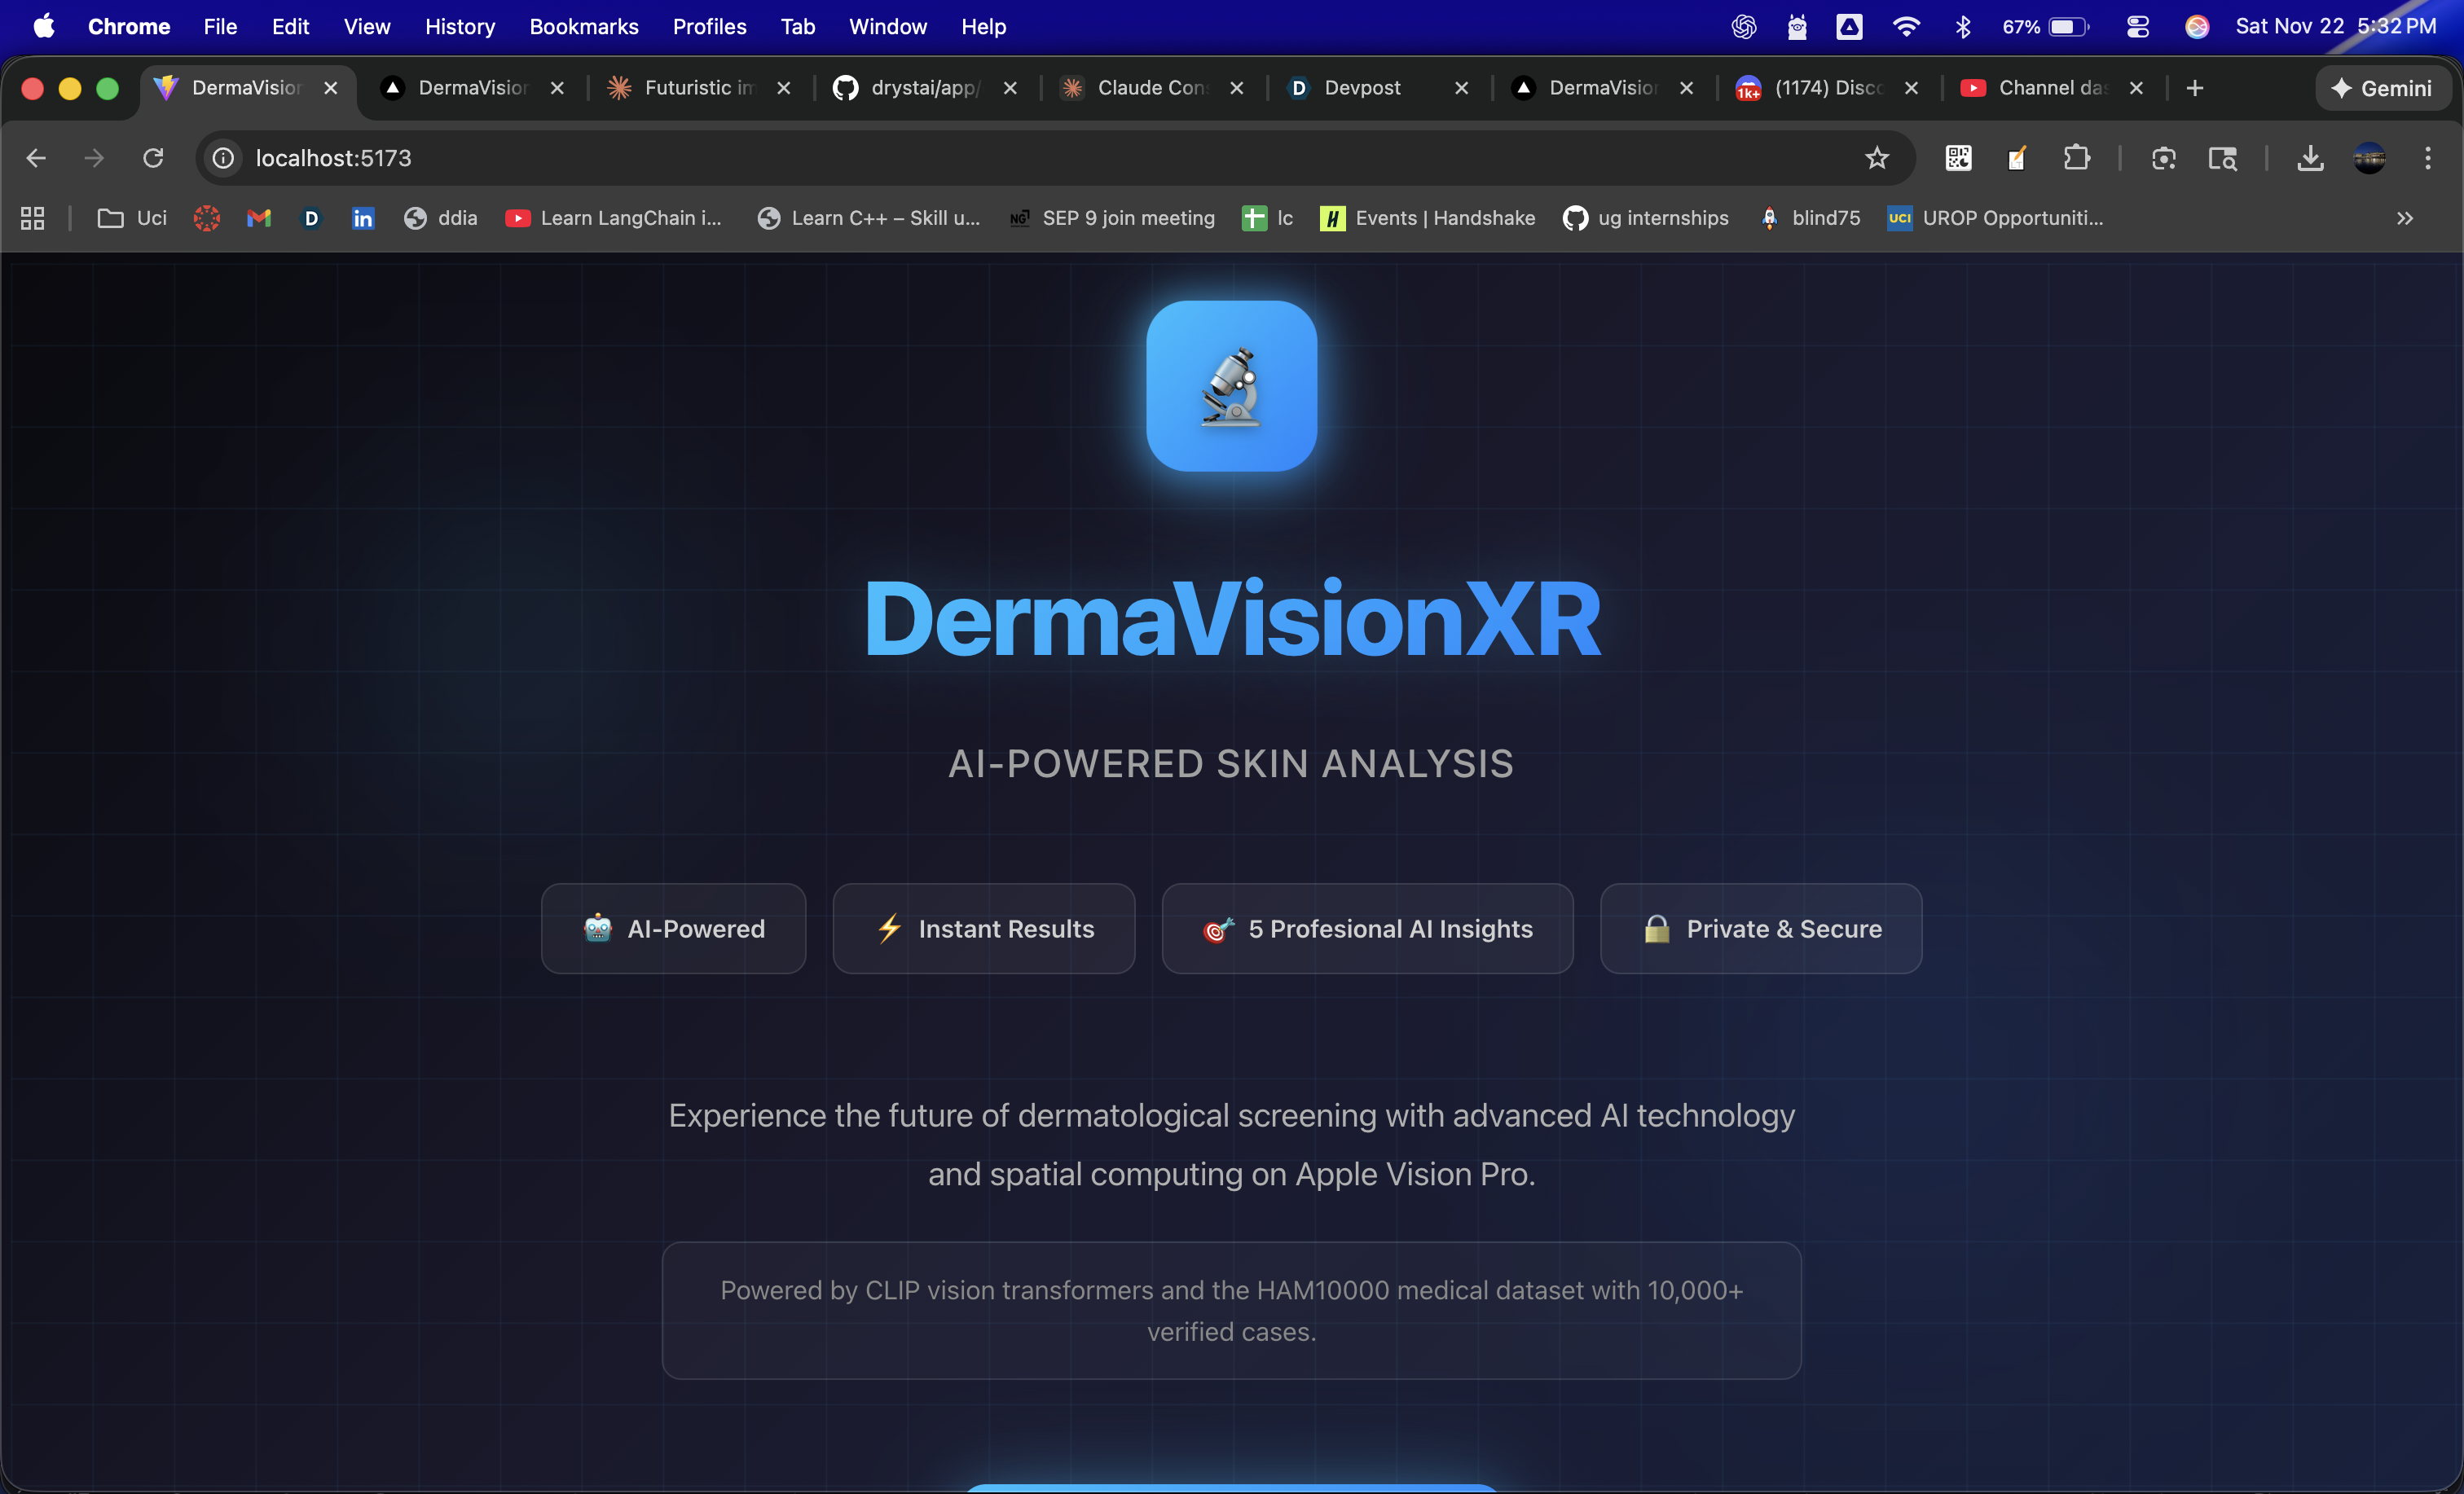The width and height of the screenshot is (2464, 1494).
Task: Click the Gmail bookmark icon
Action: click(259, 218)
